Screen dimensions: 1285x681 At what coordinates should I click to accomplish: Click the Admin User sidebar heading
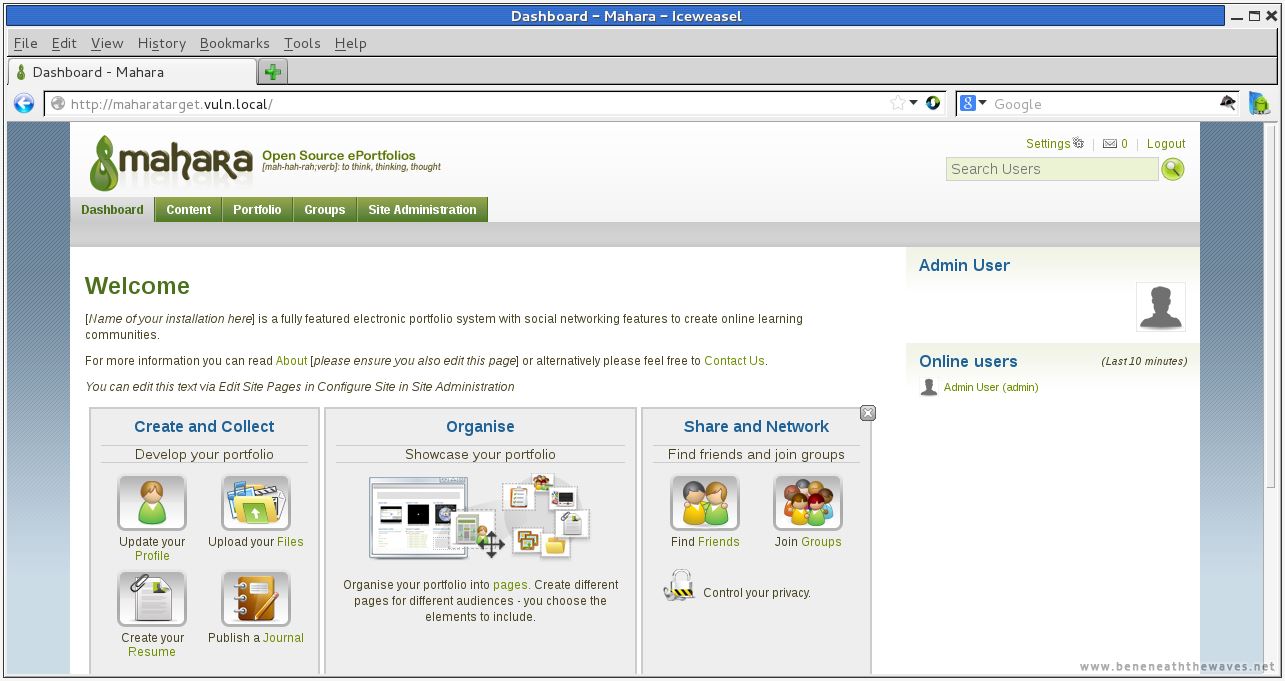point(964,265)
